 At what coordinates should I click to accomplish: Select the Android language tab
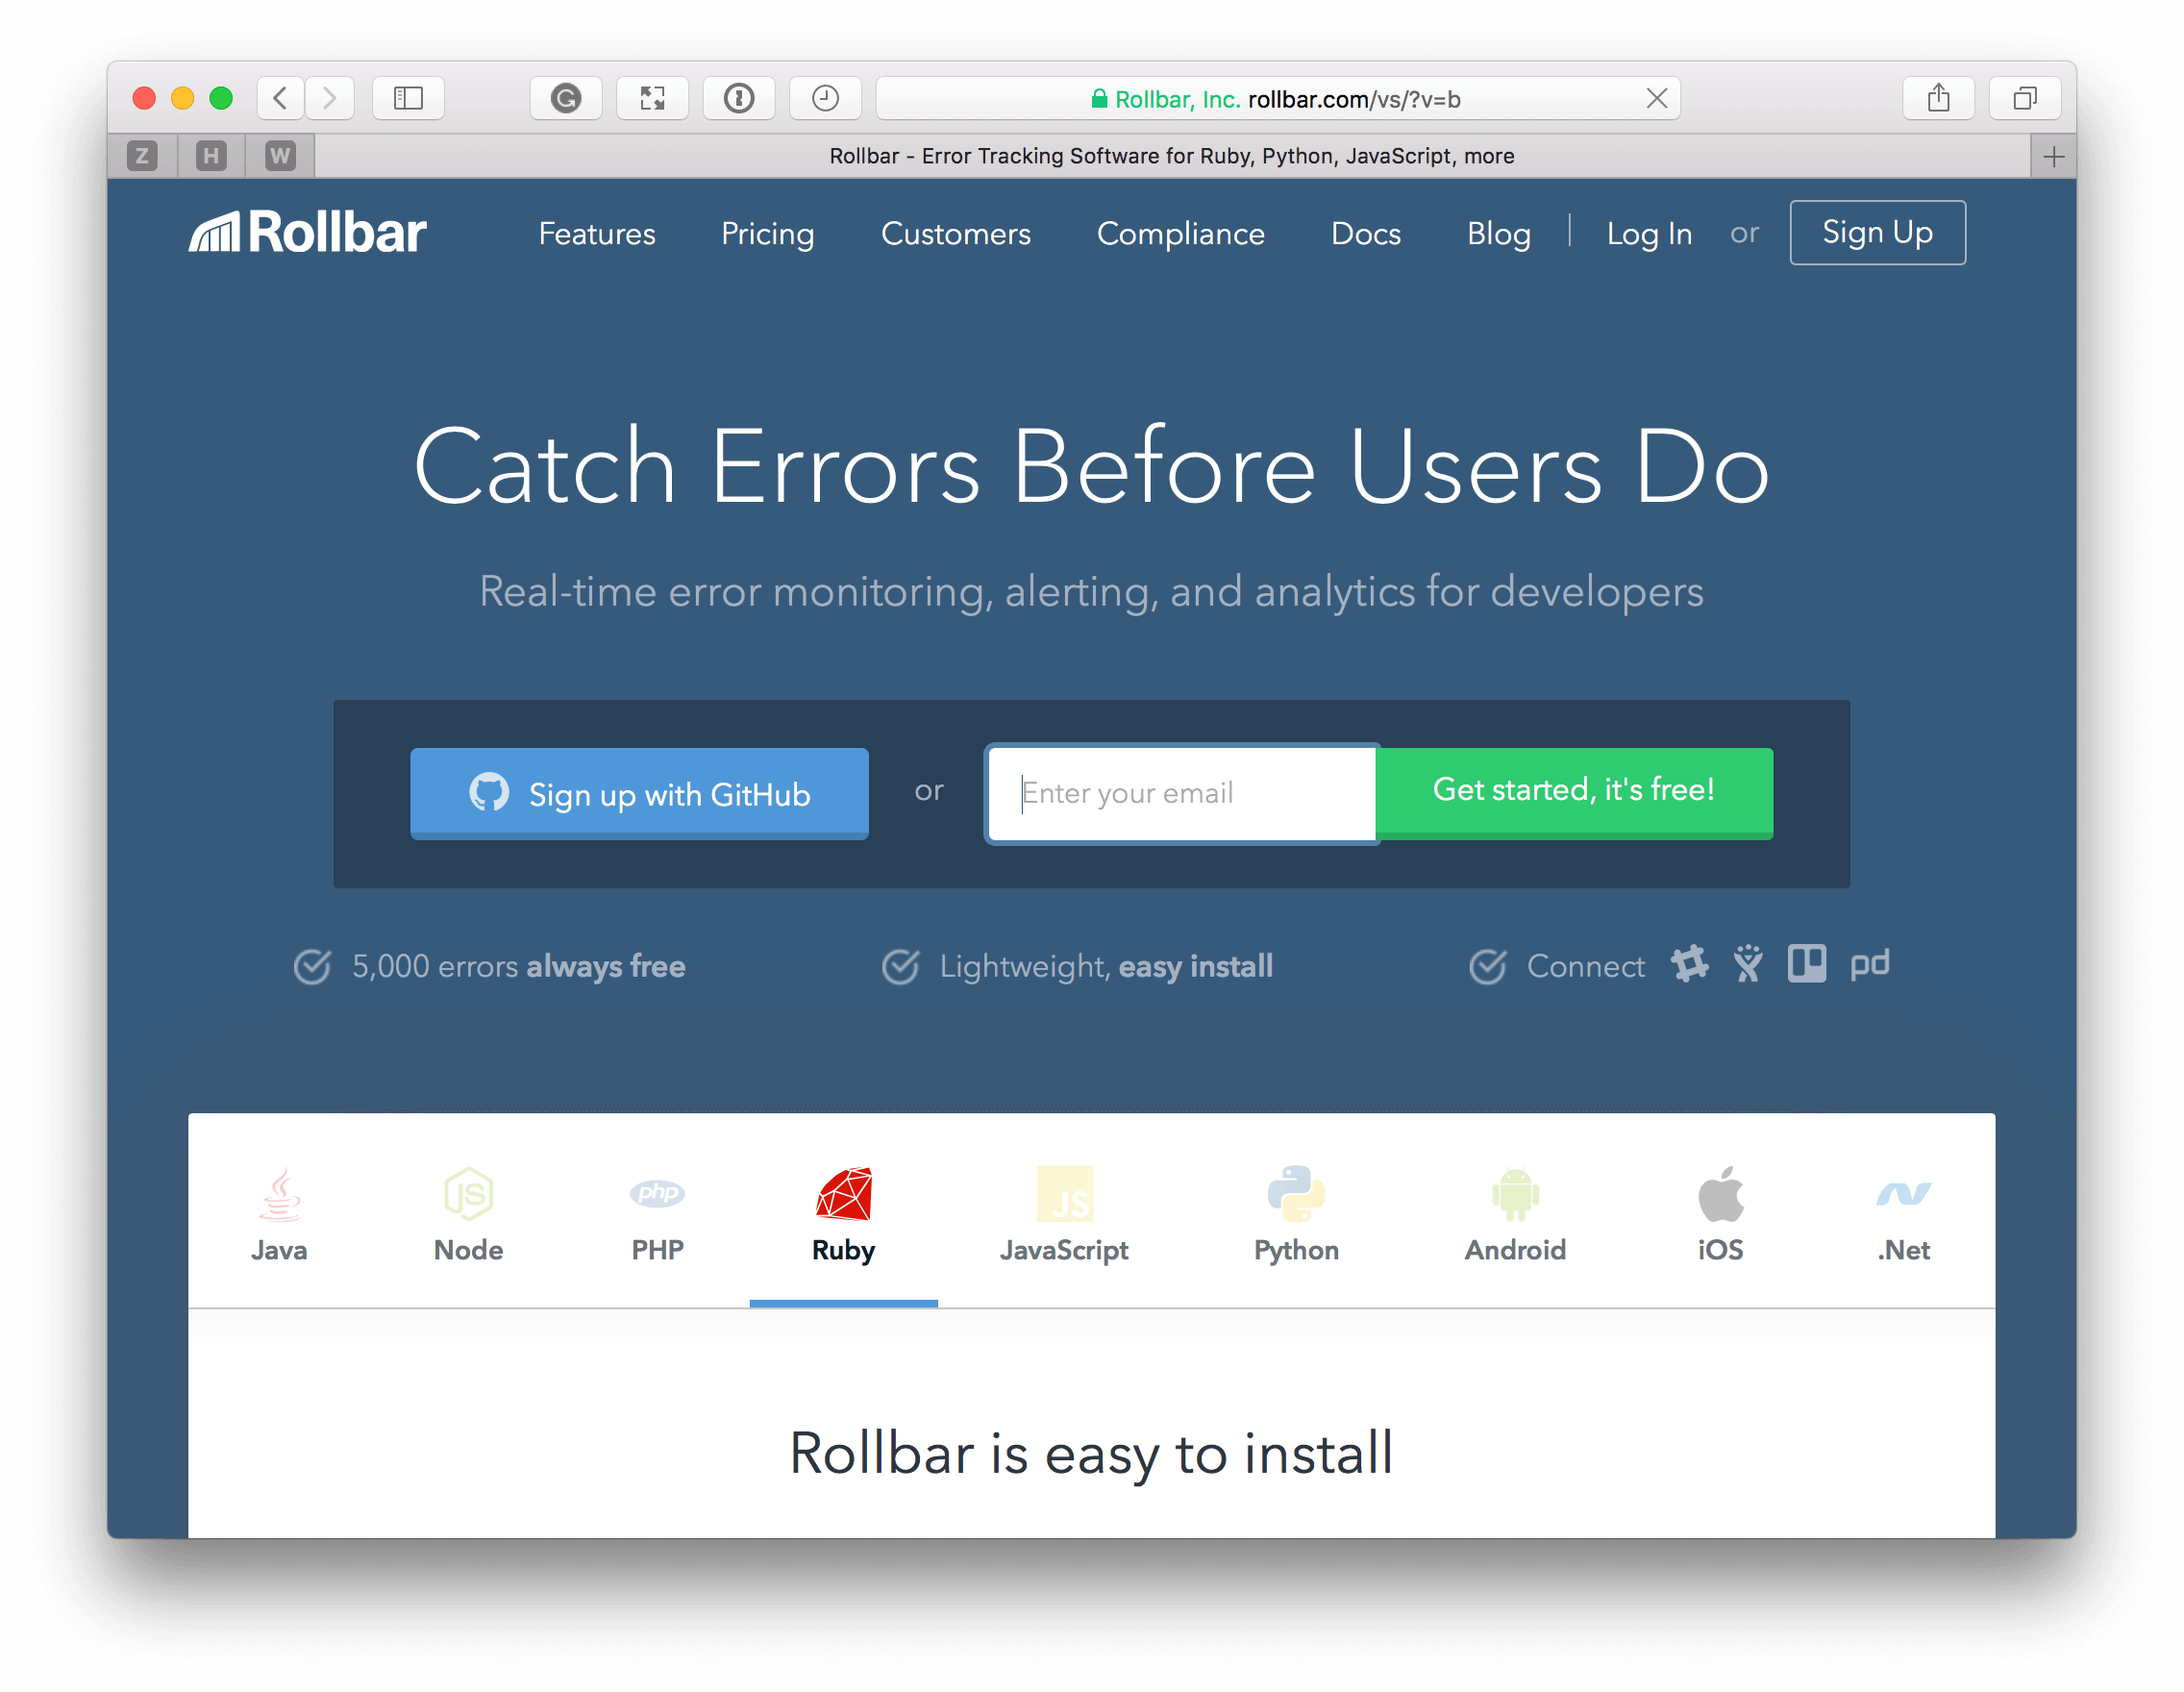(x=1515, y=1214)
